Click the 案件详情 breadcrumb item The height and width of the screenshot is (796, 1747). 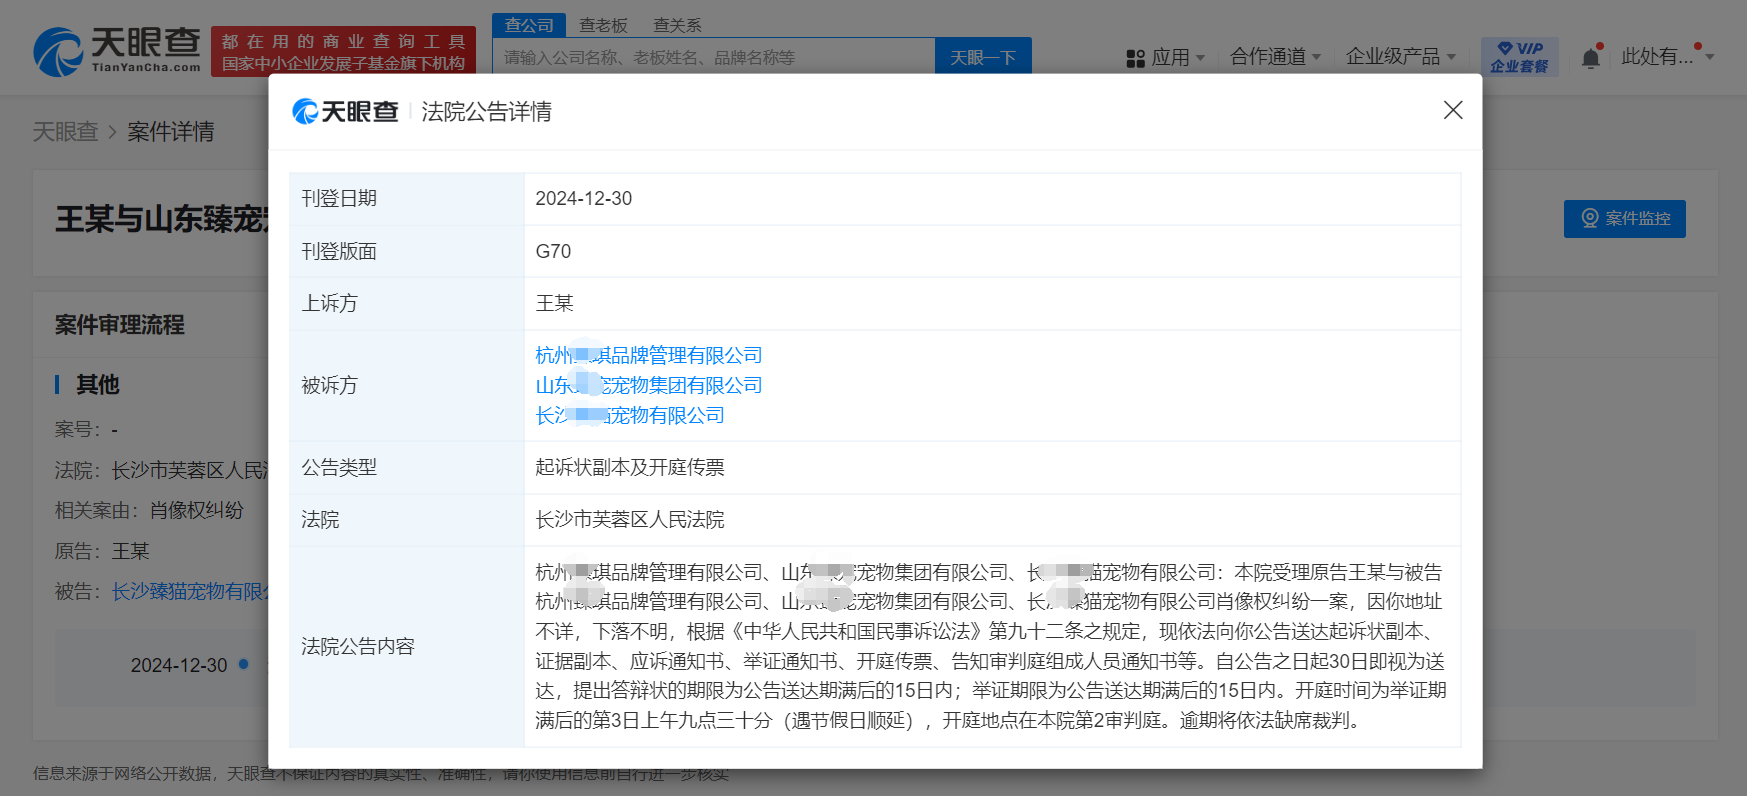tap(171, 132)
